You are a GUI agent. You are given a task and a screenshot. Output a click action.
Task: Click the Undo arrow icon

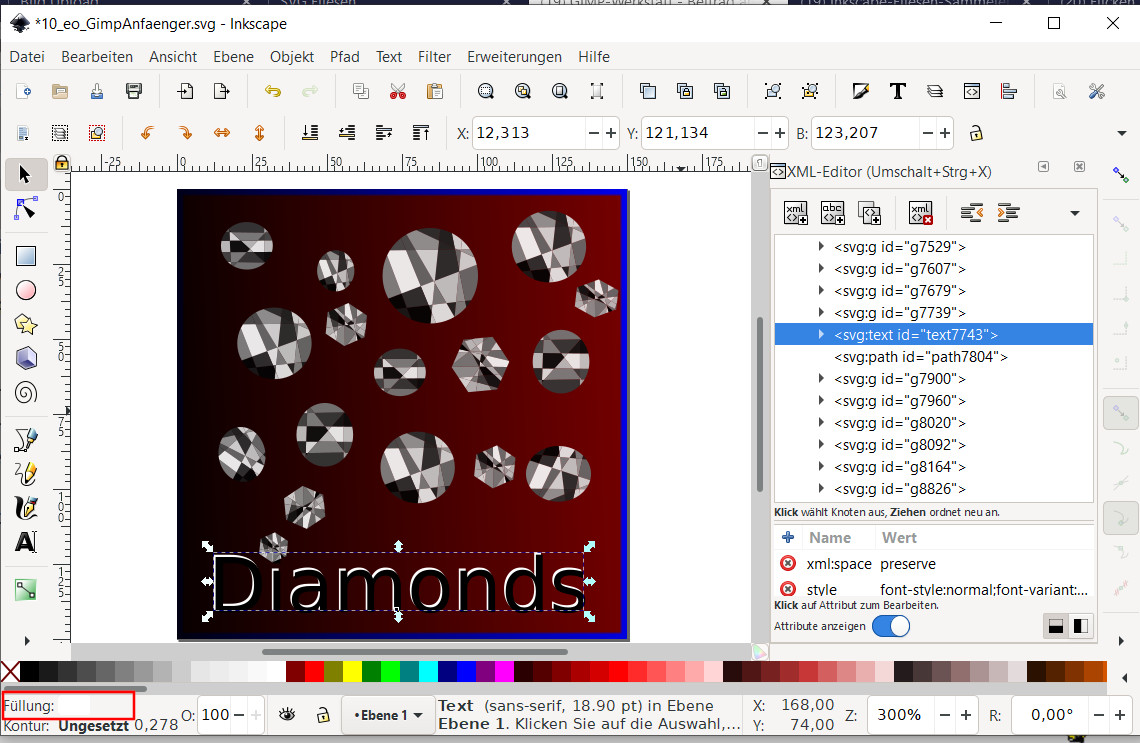(273, 91)
